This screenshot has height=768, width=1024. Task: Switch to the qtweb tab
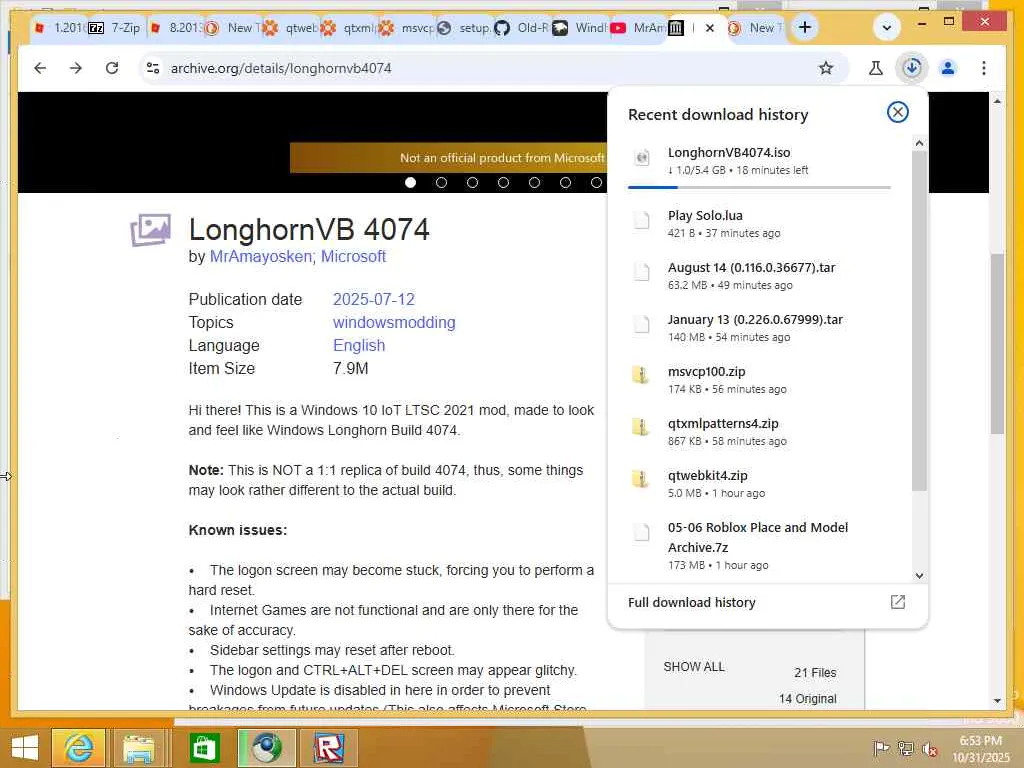[289, 28]
